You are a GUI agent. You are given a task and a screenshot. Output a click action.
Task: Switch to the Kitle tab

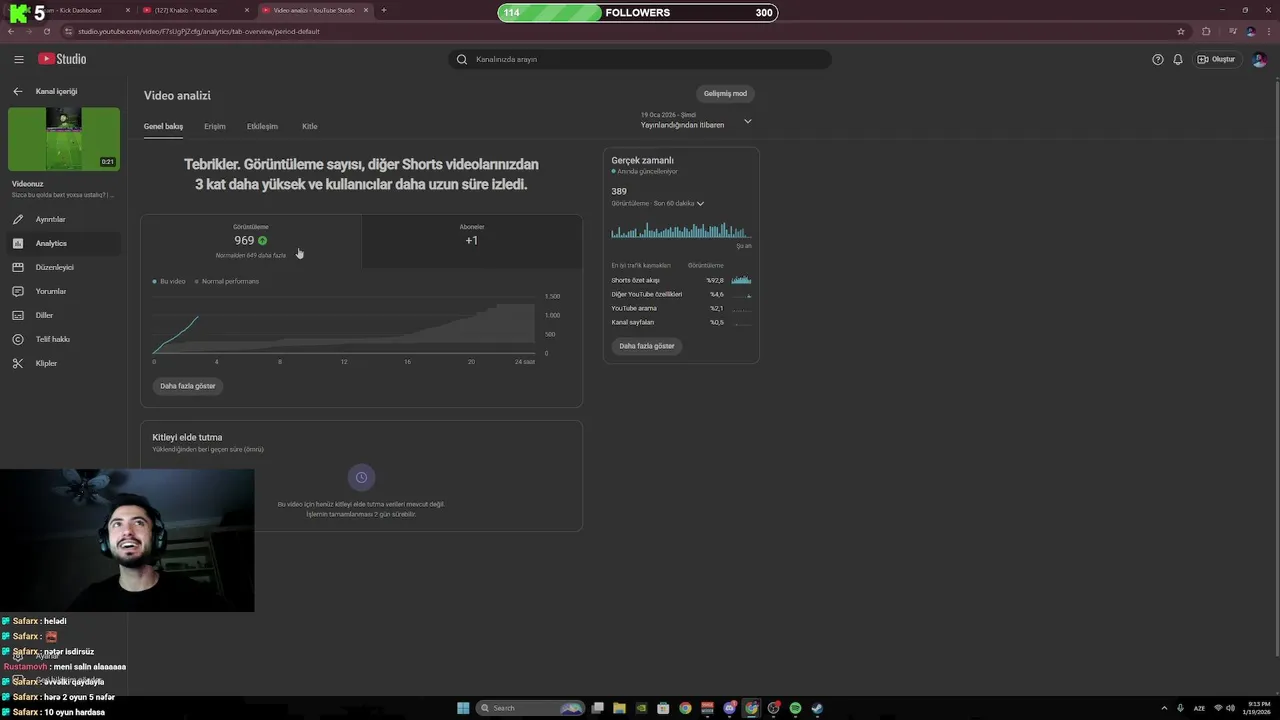pos(310,126)
